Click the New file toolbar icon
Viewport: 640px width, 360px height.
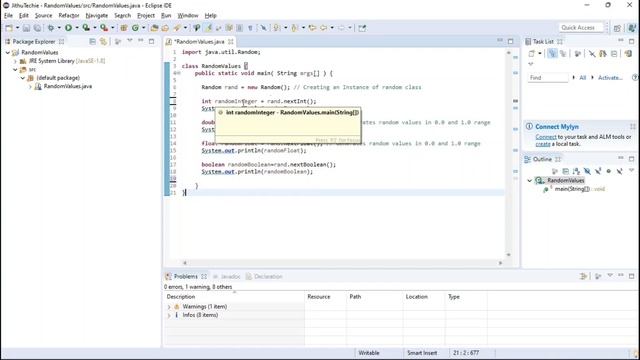[x=9, y=28]
